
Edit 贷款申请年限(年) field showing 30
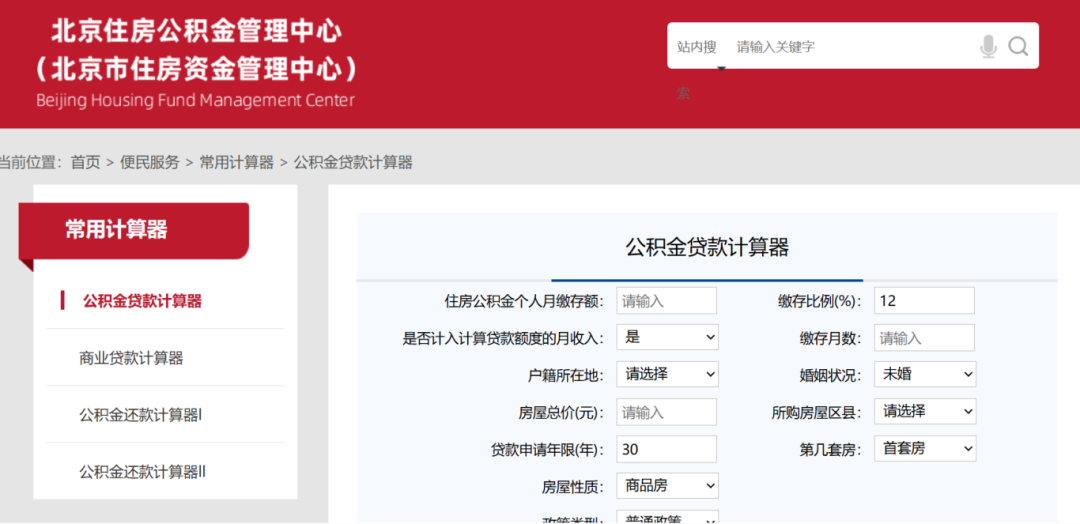coord(666,449)
